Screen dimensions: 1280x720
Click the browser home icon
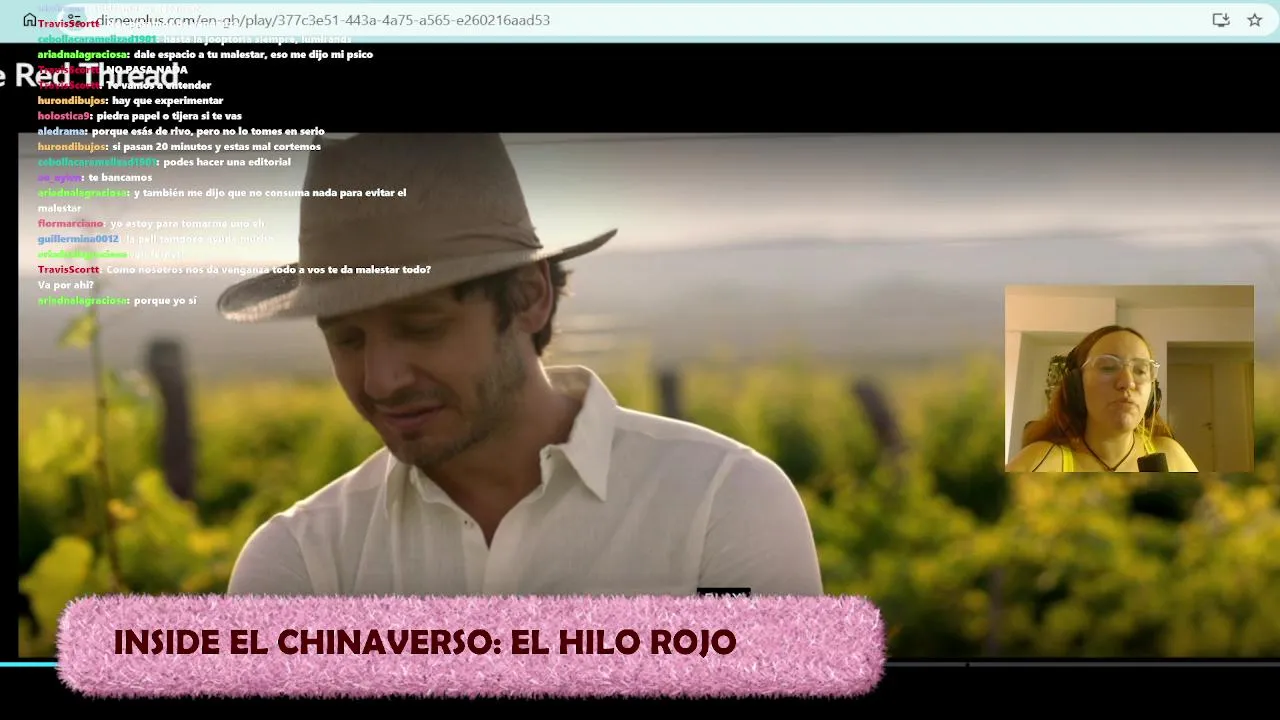coord(29,20)
